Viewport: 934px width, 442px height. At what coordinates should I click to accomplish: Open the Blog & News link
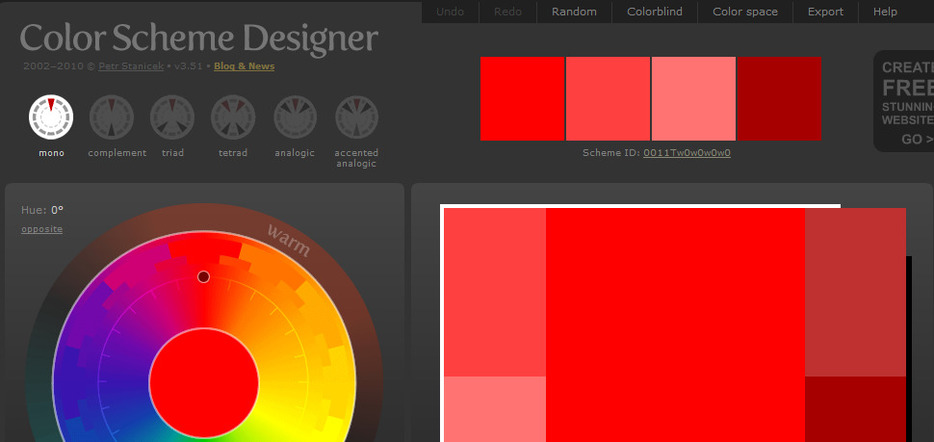tap(244, 67)
